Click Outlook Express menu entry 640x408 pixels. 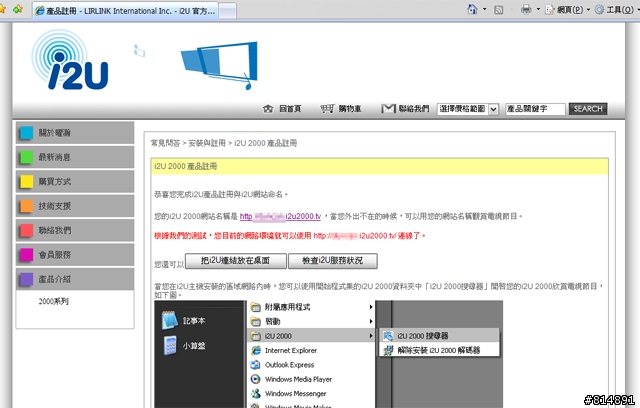coord(311,365)
